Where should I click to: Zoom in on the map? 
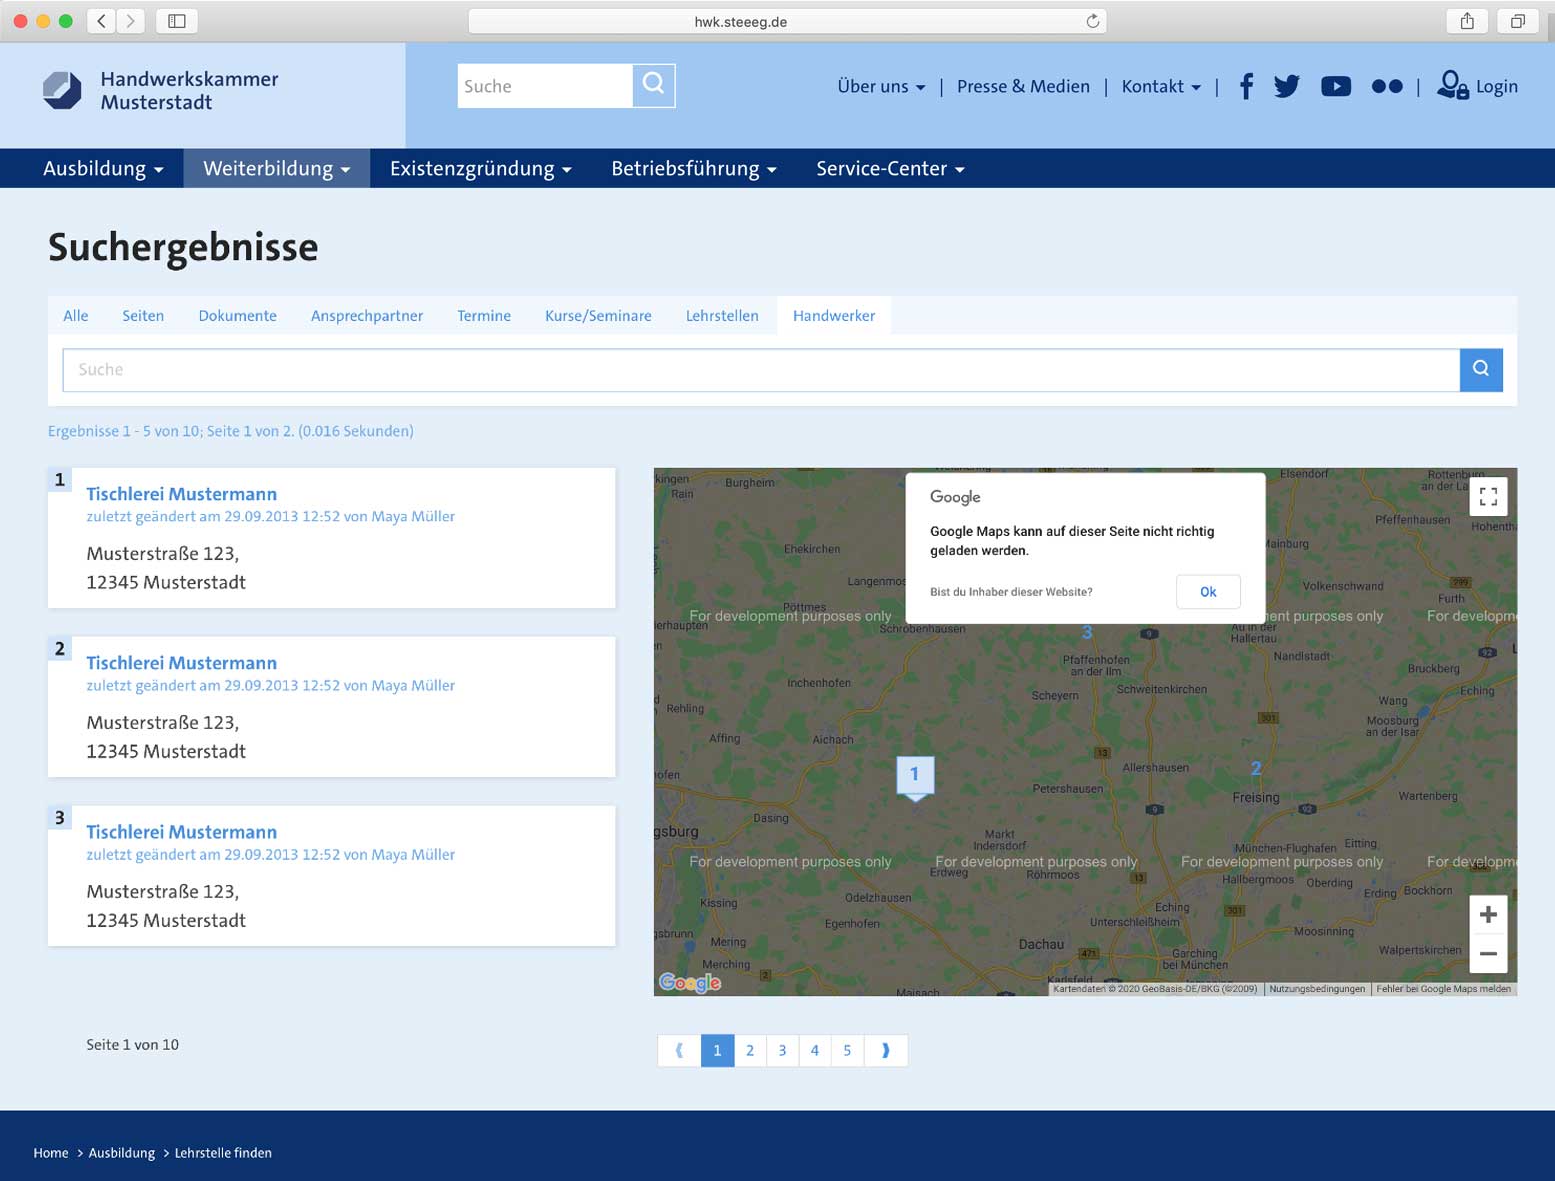tap(1487, 915)
